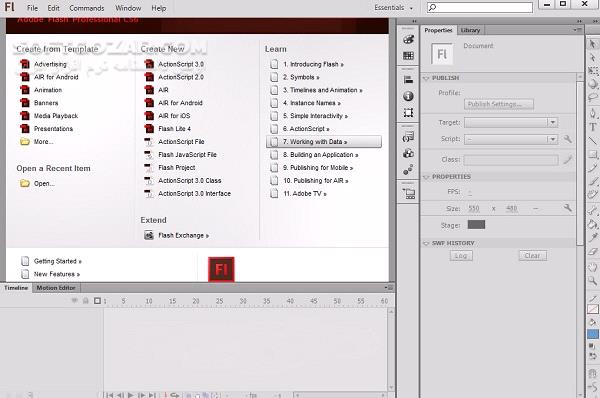Select the Pen tool
The width and height of the screenshot is (600, 398).
point(593,114)
